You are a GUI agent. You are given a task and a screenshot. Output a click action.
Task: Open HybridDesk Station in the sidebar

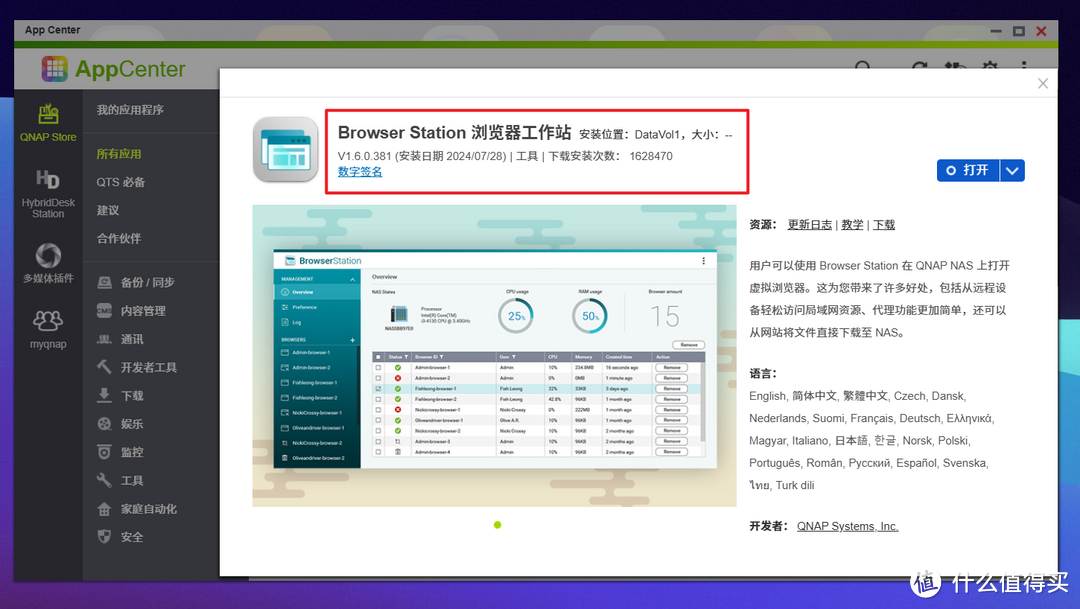[x=47, y=190]
